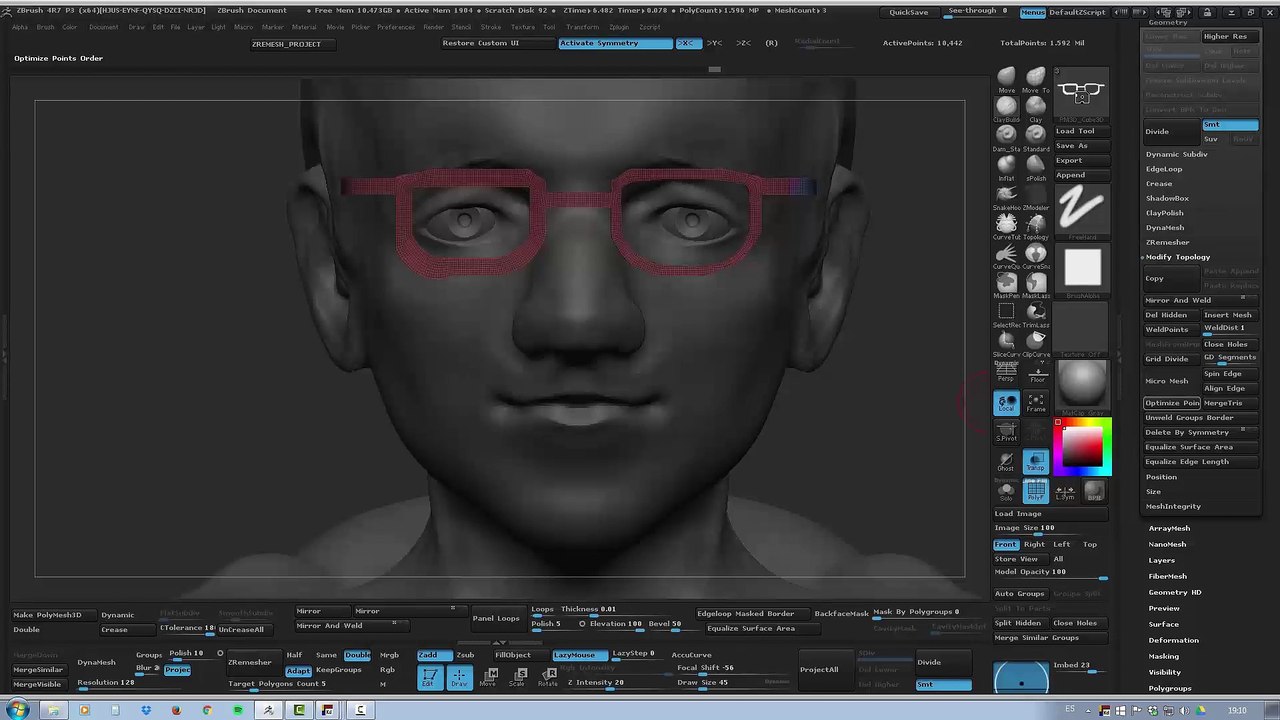Open the Alpha menu
Screen dimensions: 1280x720
[20, 27]
